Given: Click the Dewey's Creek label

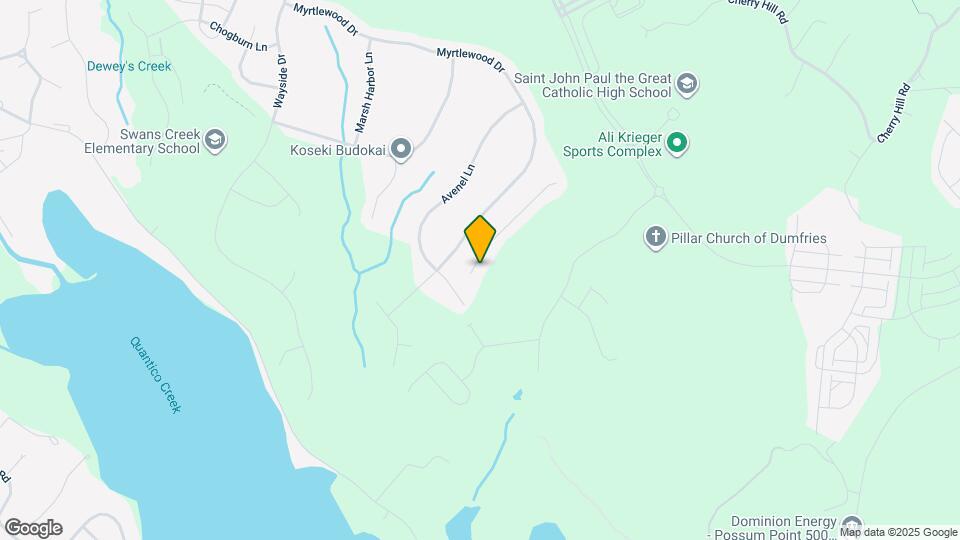Looking at the screenshot, I should pyautogui.click(x=129, y=66).
